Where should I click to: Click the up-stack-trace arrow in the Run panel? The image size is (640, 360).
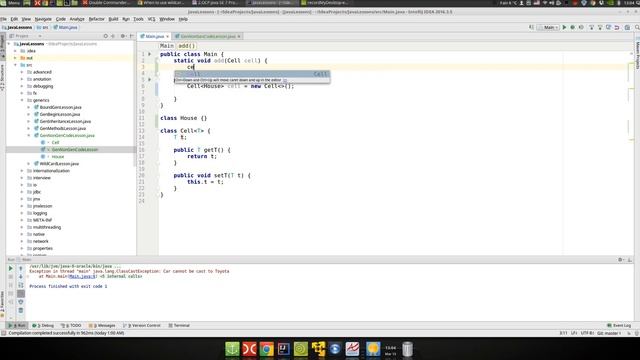pos(21,268)
